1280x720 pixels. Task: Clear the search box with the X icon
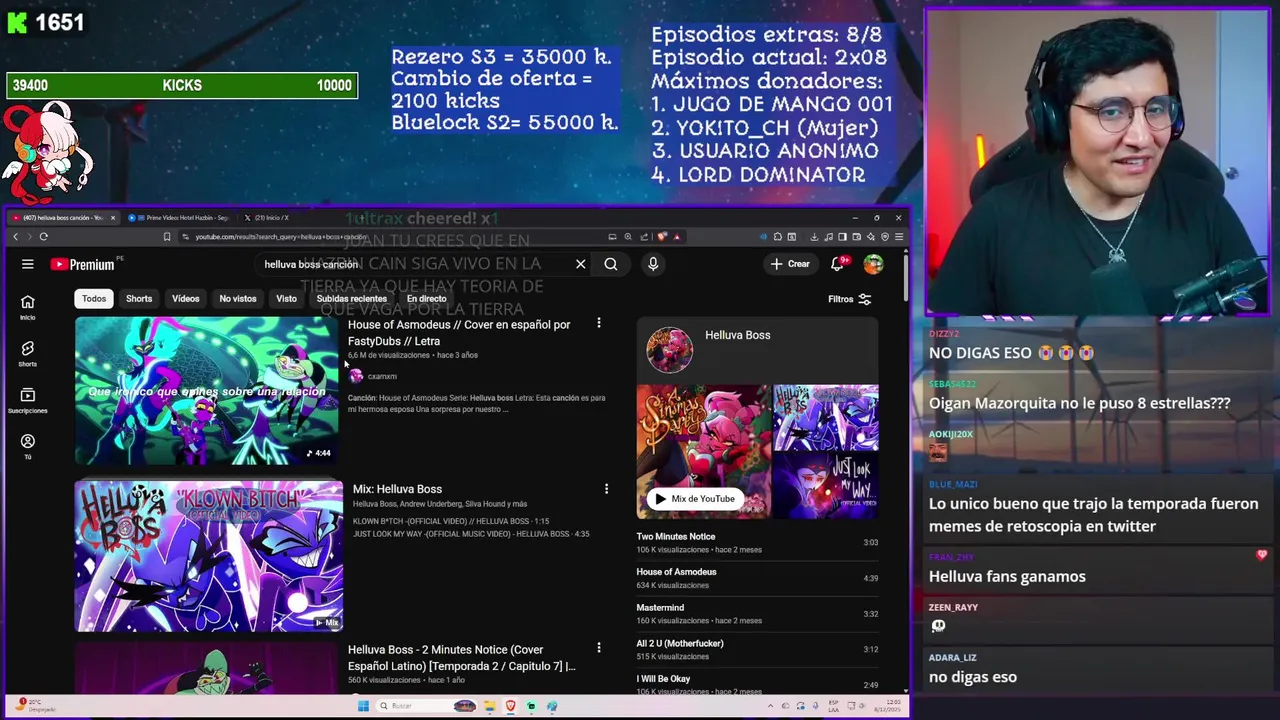pyautogui.click(x=580, y=264)
